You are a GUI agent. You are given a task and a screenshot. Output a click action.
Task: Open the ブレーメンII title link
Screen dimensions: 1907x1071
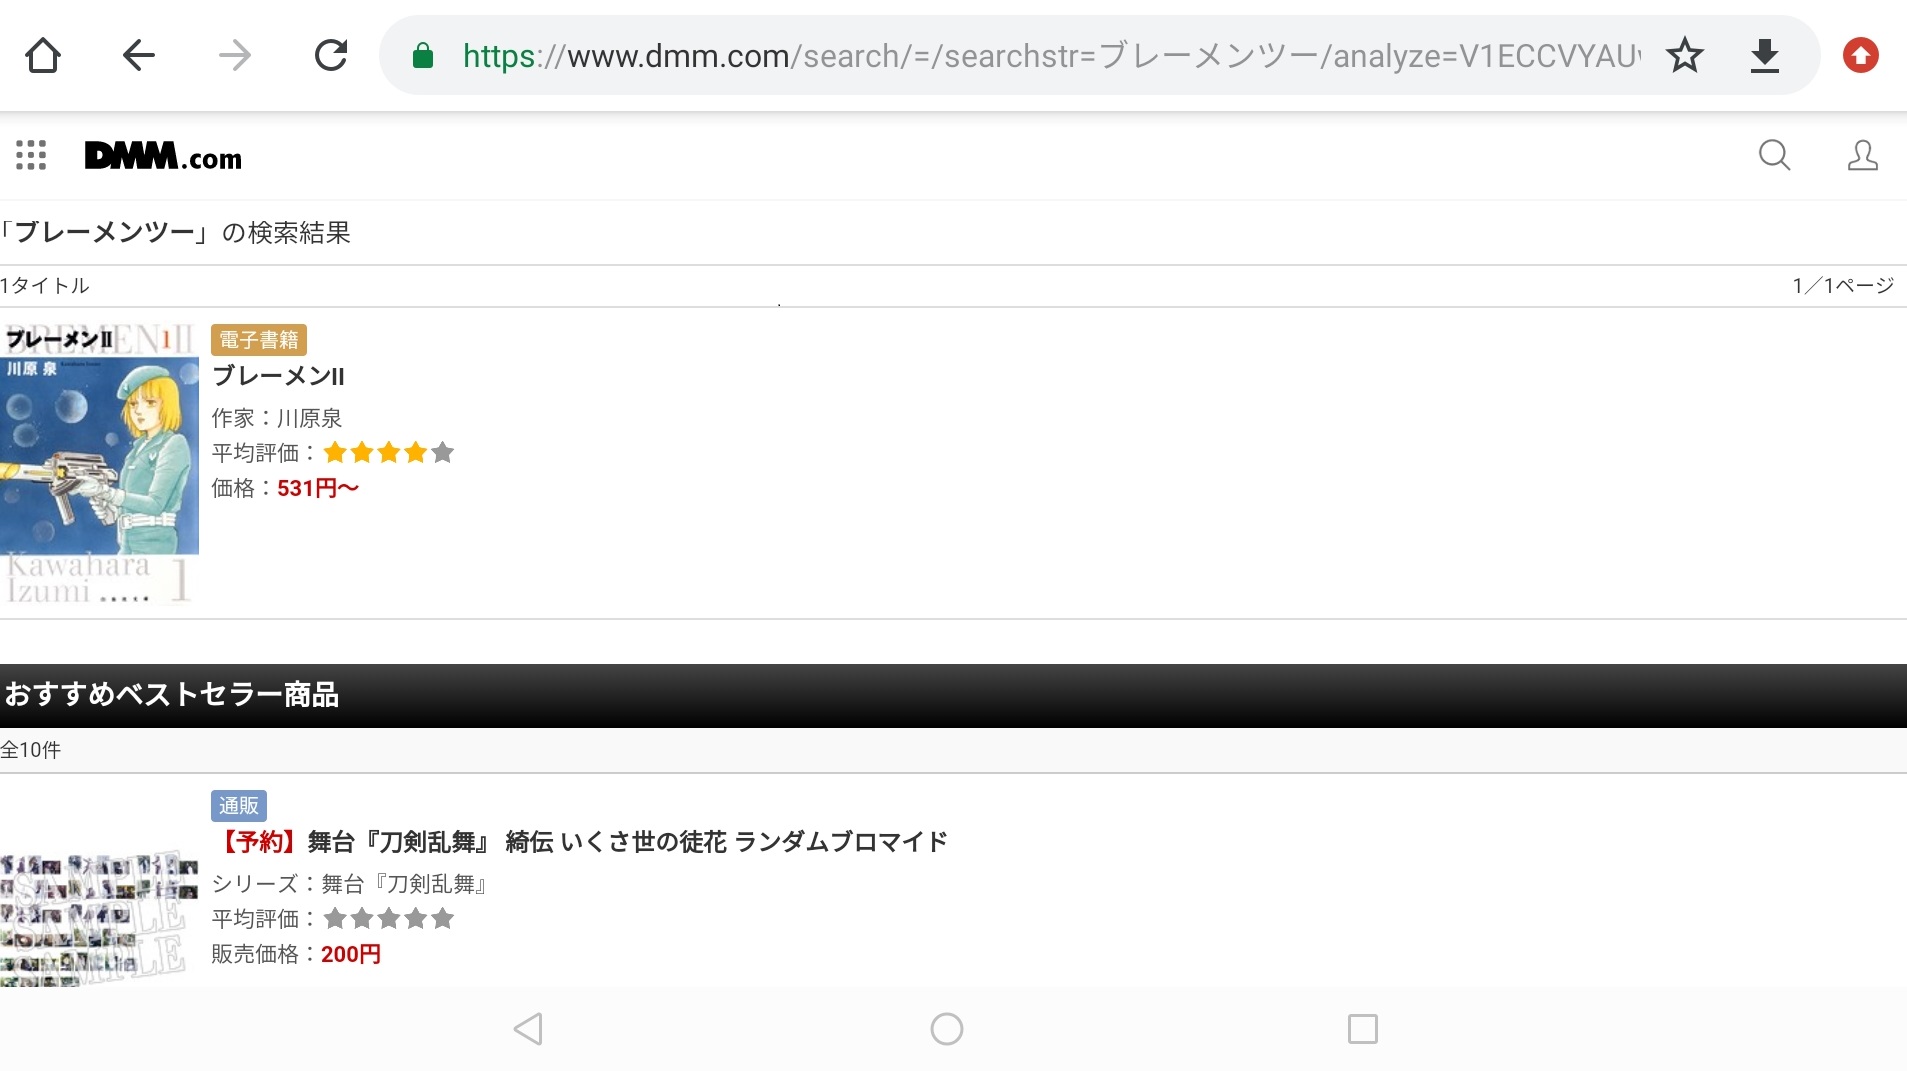[x=278, y=377]
